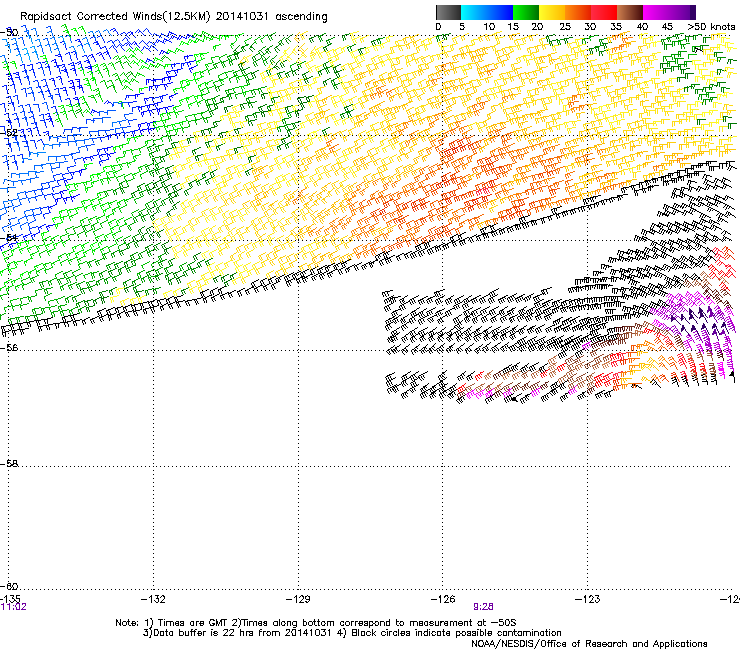Click the latitude label '-58'
Image resolution: width=740 pixels, height=650 pixels.
9,464
